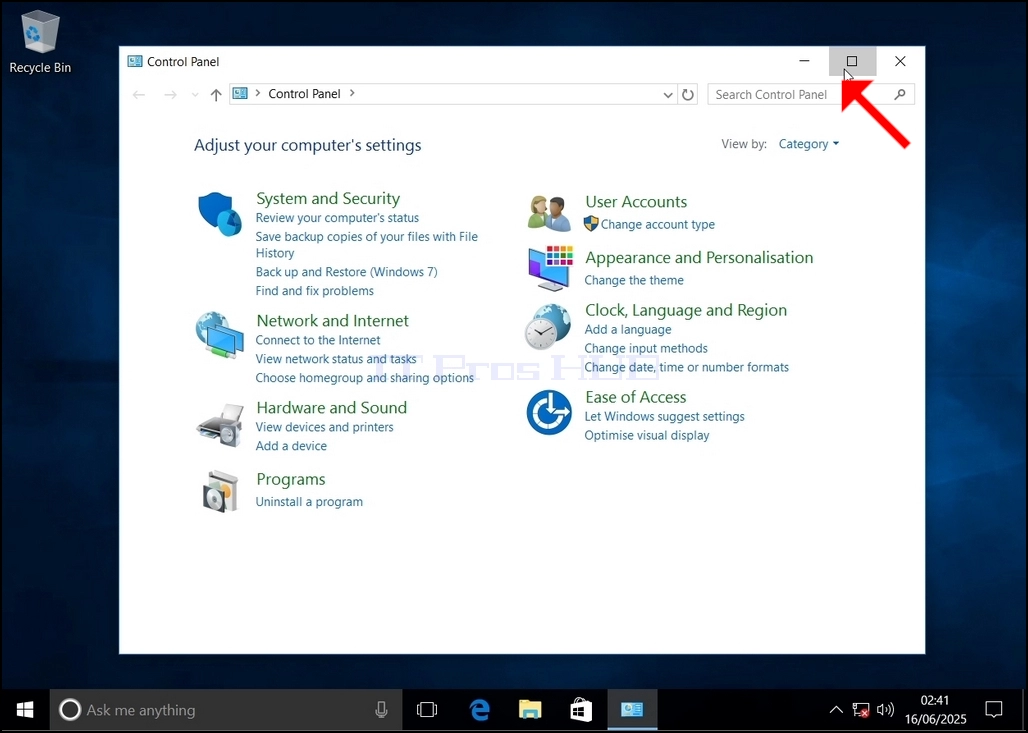Screen dimensions: 1028x733
Task: Open the Action Center notification icon
Action: (x=994, y=709)
